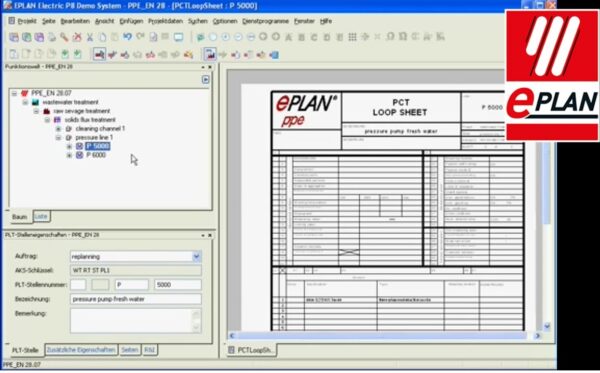
Task: Click the horizontal scrollbar left arrow
Action: tap(232, 336)
